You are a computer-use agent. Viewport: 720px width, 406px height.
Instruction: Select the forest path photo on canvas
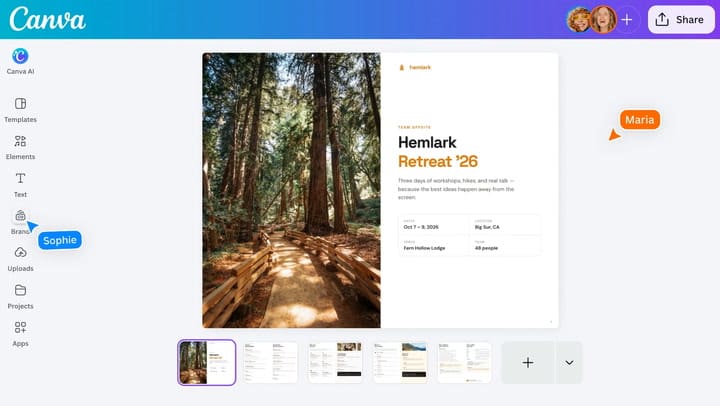click(x=292, y=190)
